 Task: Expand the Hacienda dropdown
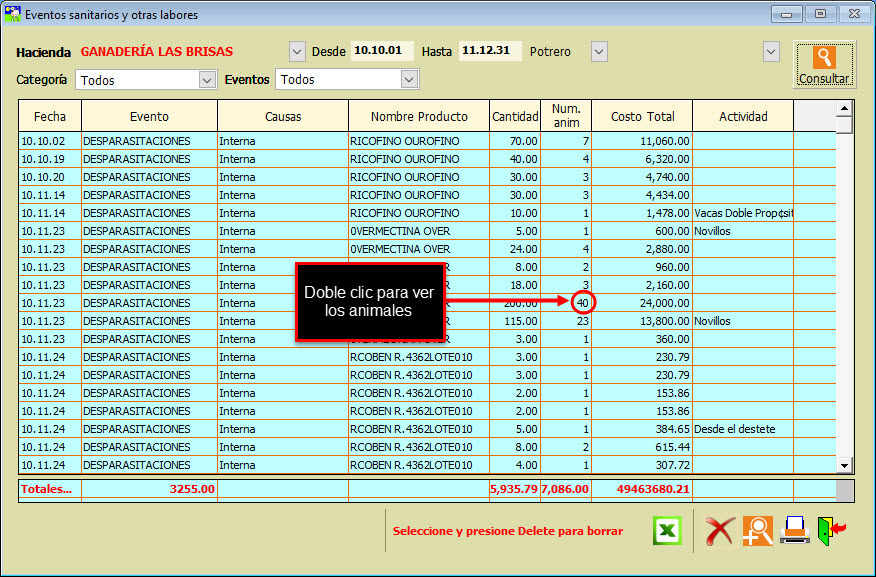click(x=297, y=51)
